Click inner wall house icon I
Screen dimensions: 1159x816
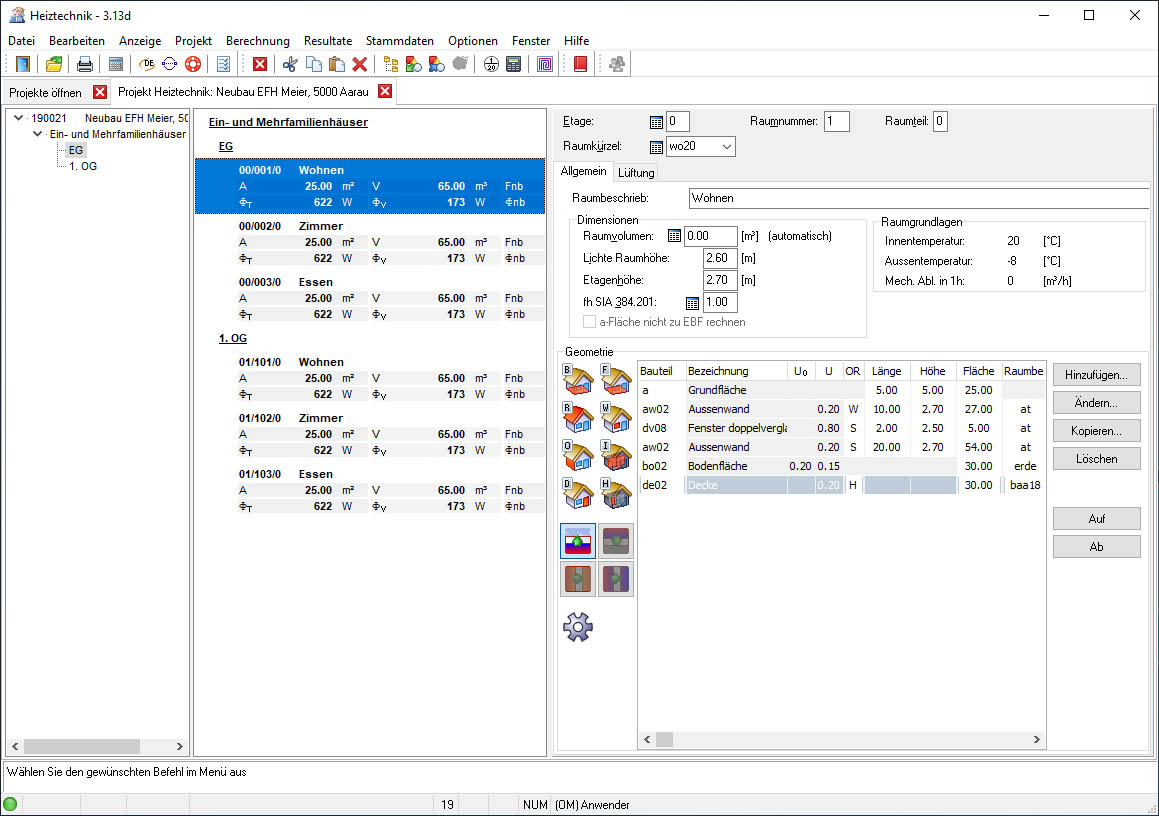point(616,455)
